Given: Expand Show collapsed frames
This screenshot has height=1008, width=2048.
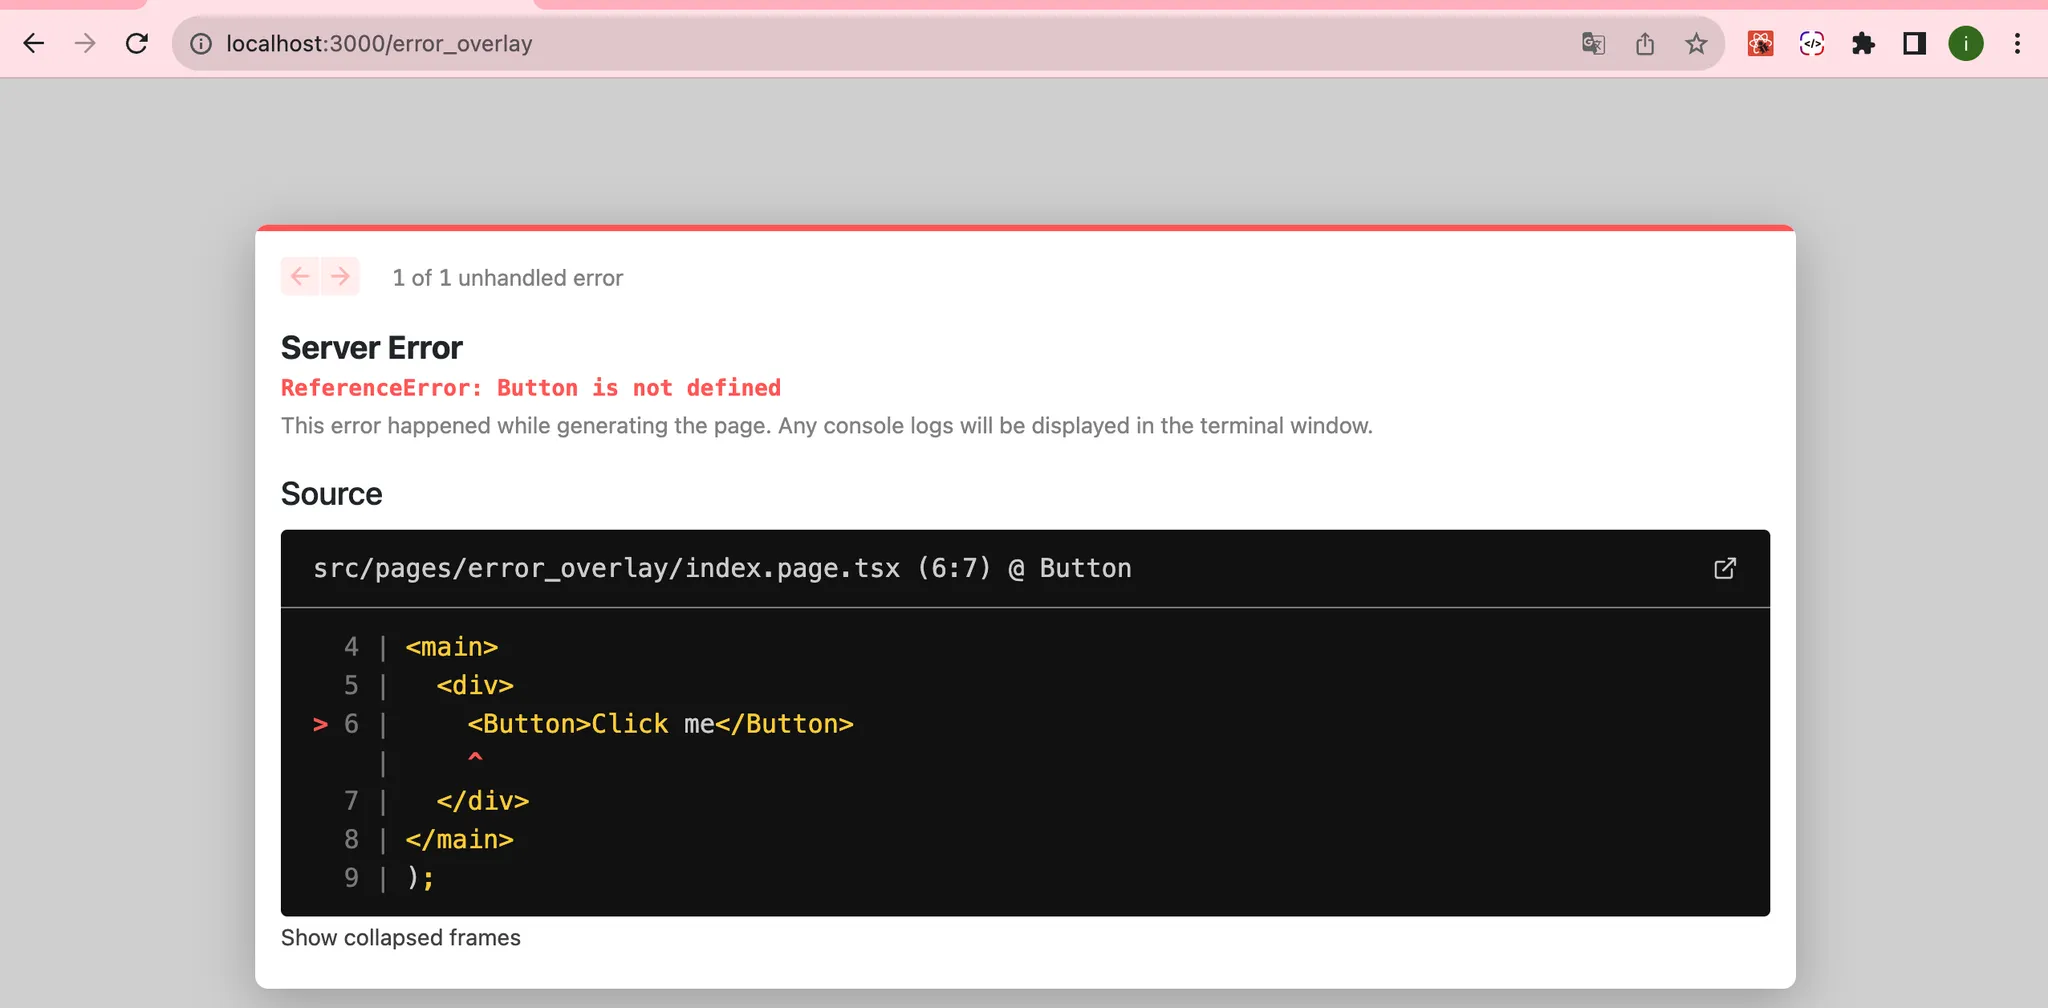Looking at the screenshot, I should click(400, 938).
